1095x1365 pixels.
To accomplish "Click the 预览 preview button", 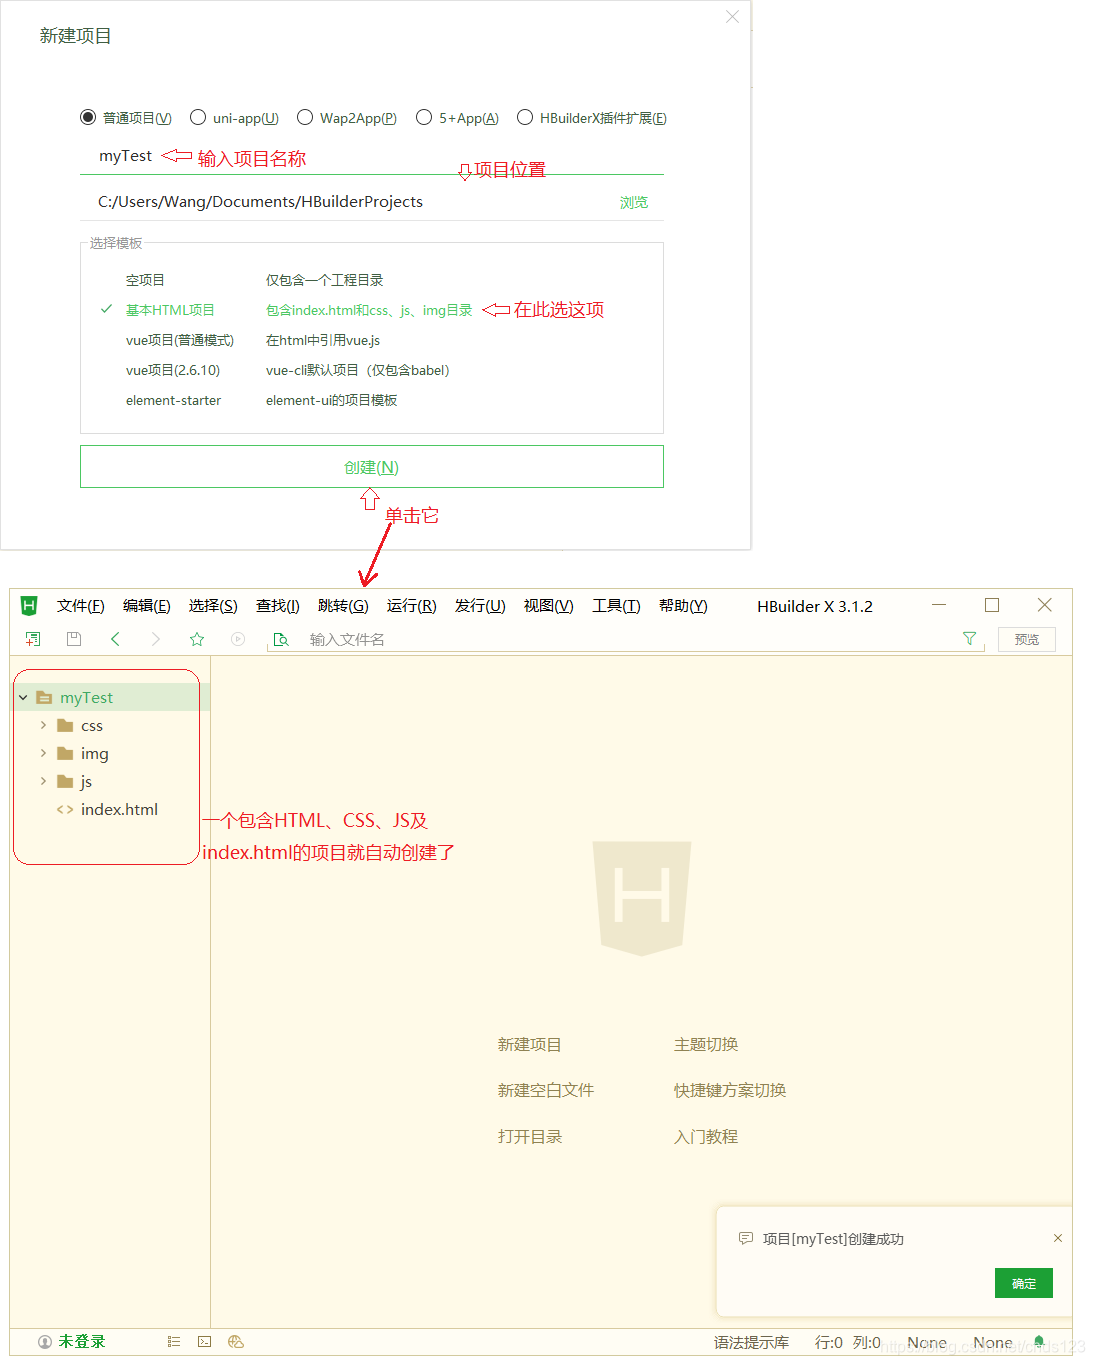I will [1027, 639].
